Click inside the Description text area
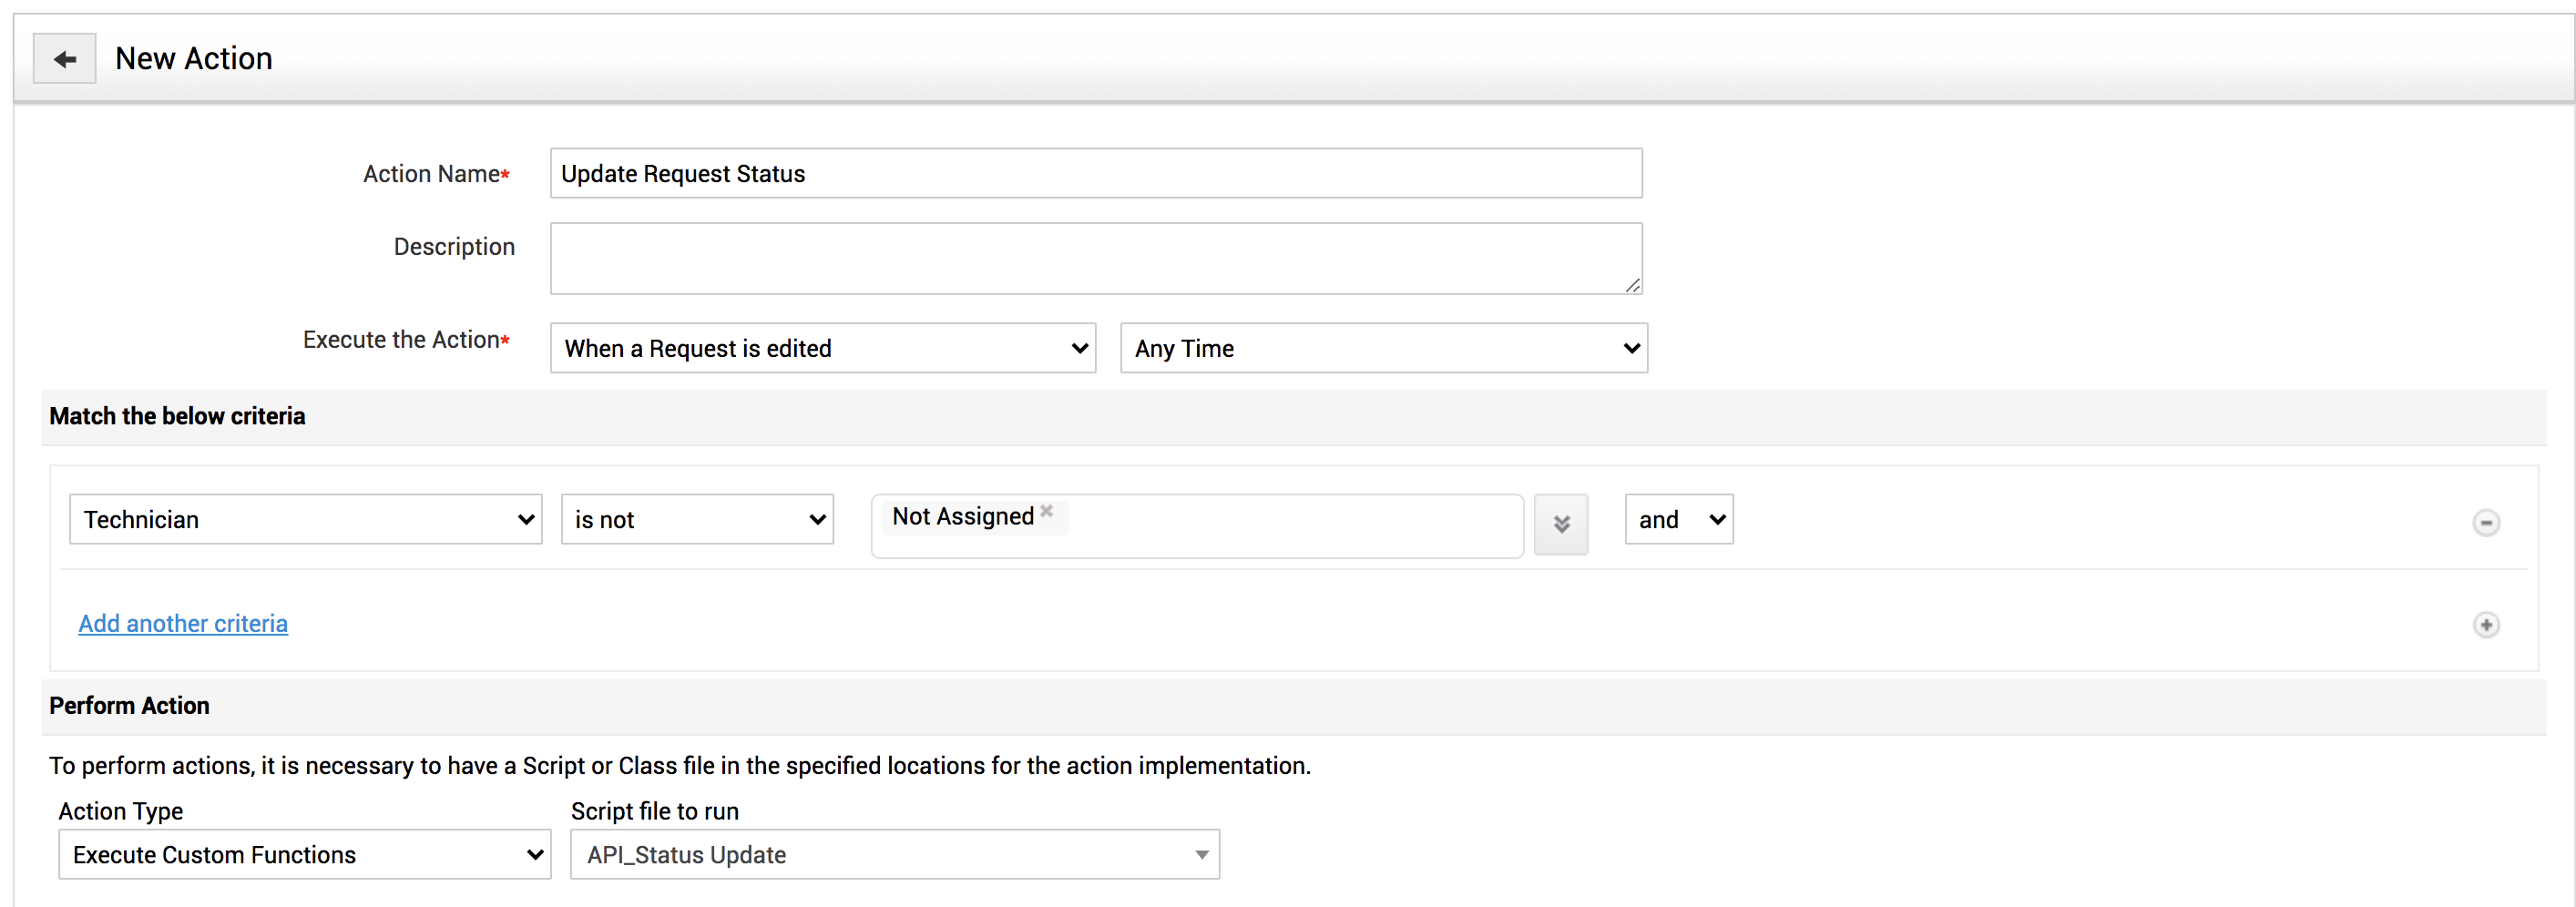2576x907 pixels. (1095, 258)
